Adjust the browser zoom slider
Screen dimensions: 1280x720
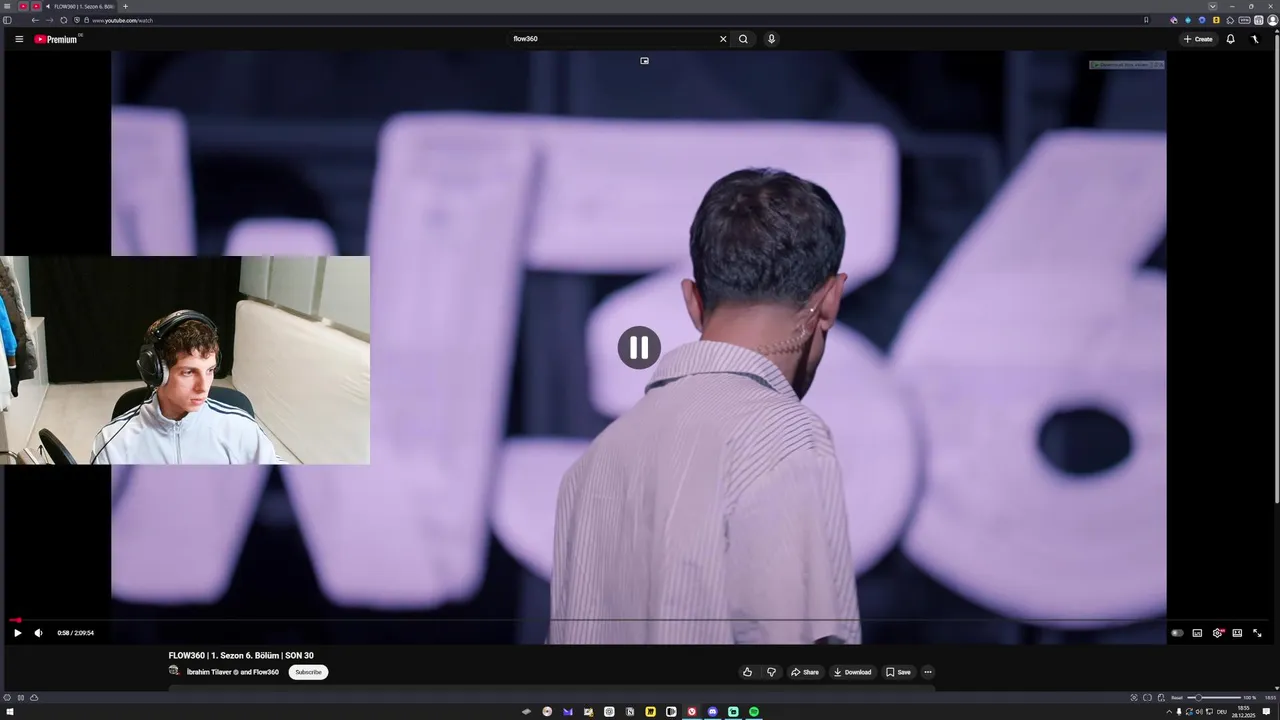click(x=1214, y=697)
